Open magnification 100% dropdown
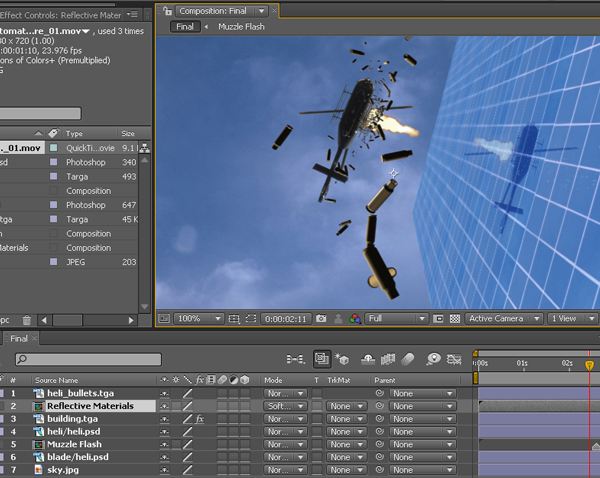 [199, 318]
